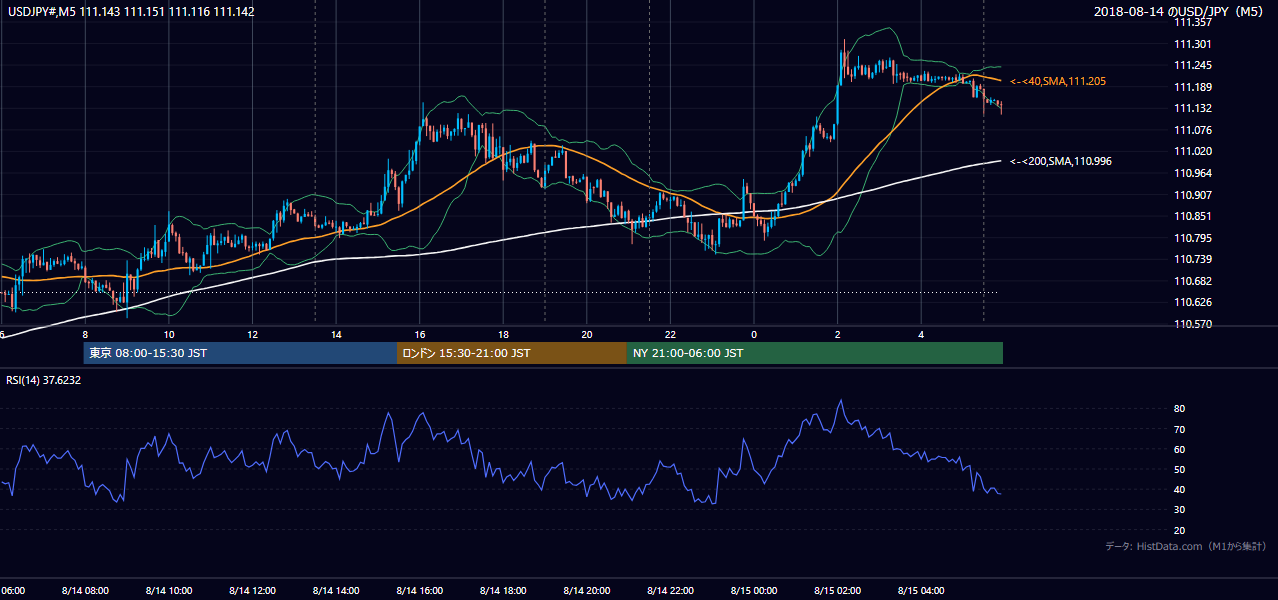Viewport: 1278px width, 600px height.
Task: Click hour label 2 under the price chart
Action: (837, 334)
